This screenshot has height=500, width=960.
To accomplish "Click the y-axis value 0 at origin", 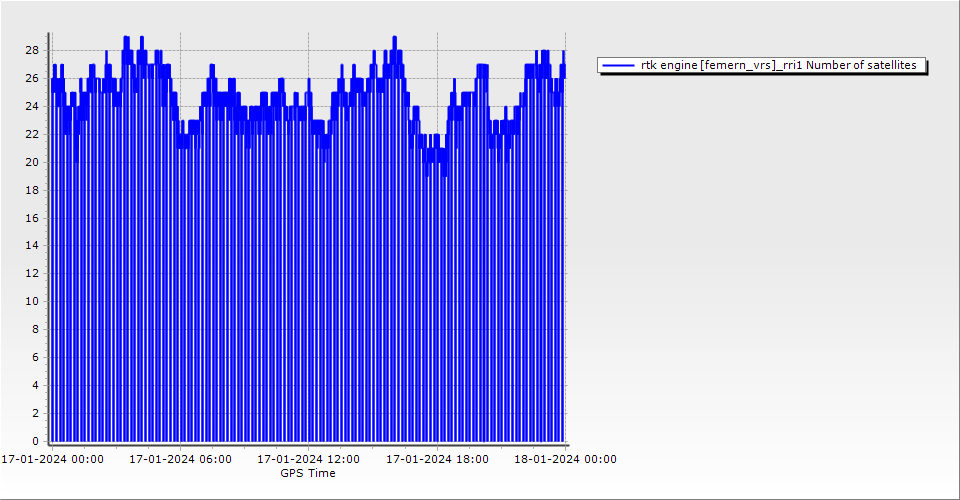I will point(35,441).
